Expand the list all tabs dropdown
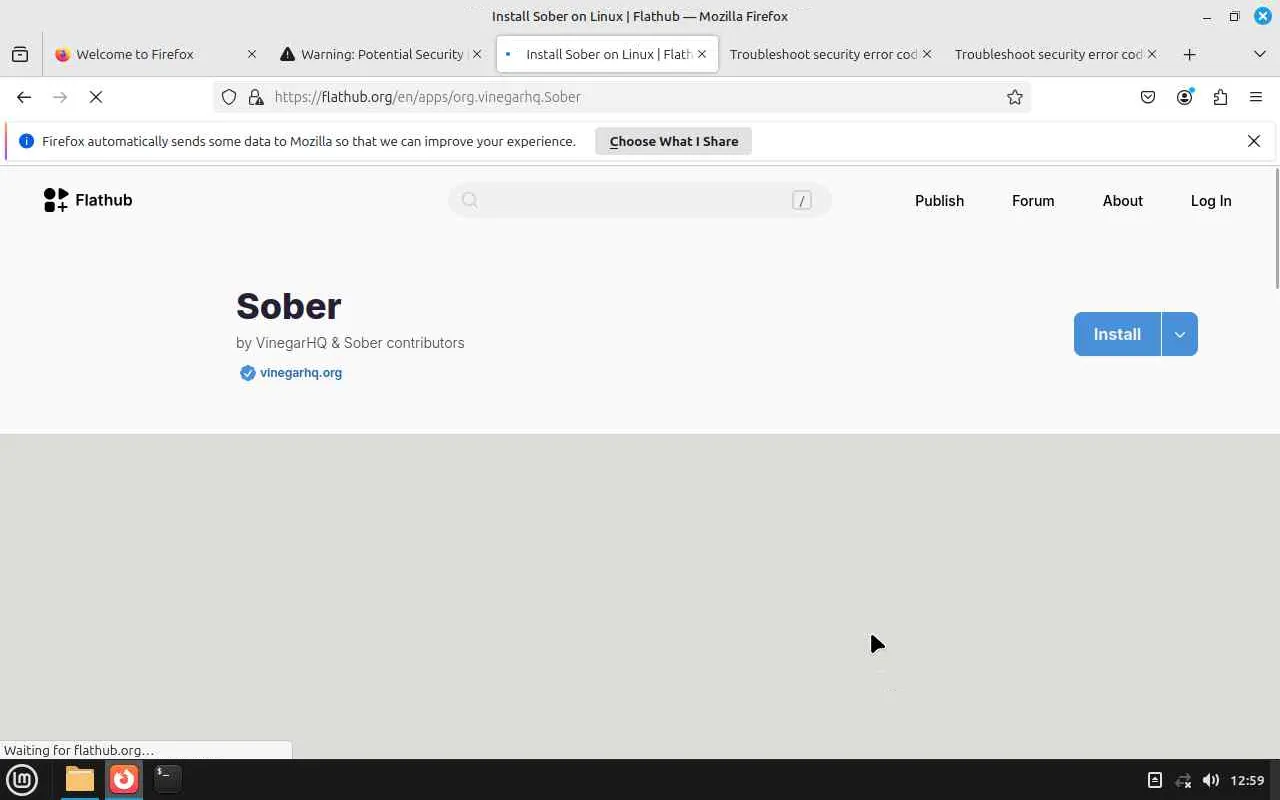Screen dimensions: 1280x800 tap(1260, 54)
